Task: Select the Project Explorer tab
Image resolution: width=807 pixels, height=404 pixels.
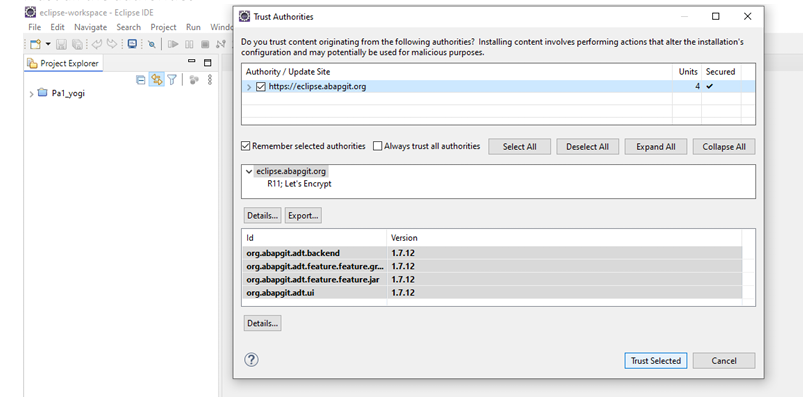Action: coord(63,63)
